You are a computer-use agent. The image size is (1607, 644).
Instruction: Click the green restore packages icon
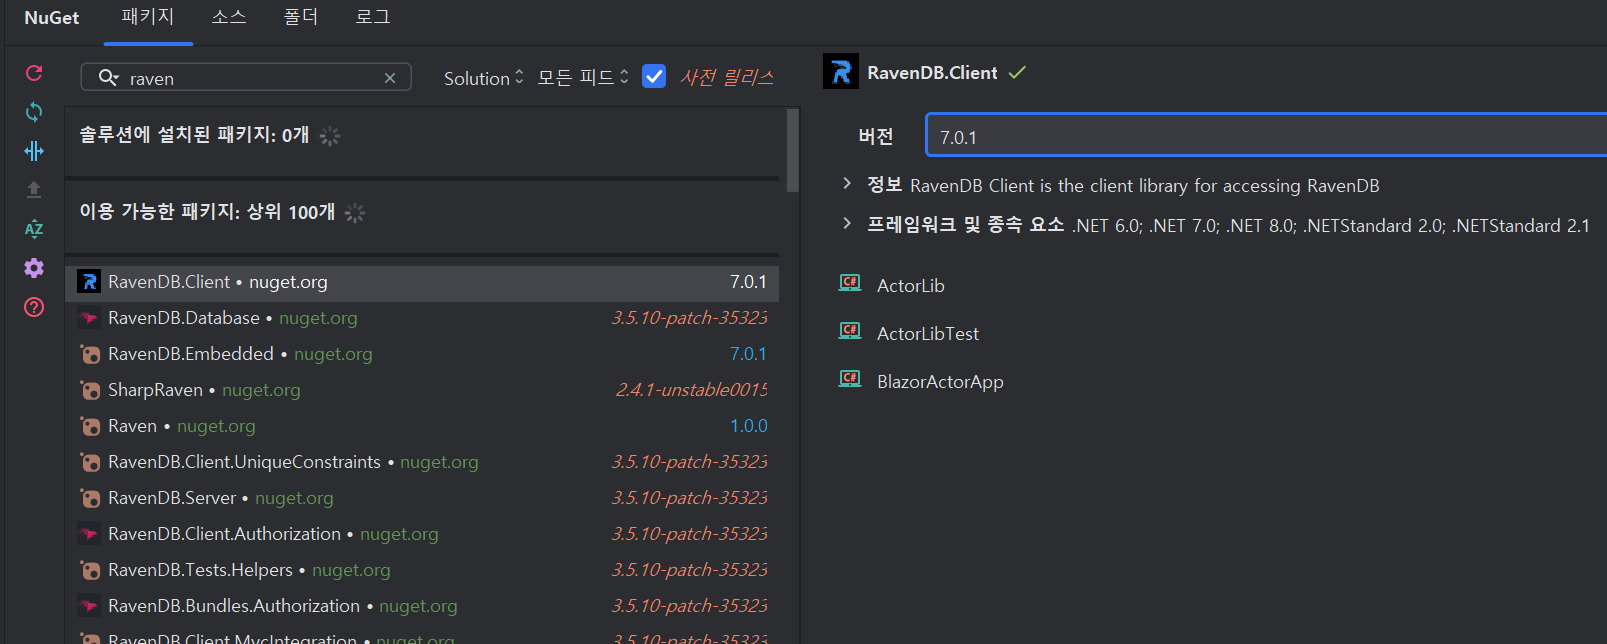coord(34,112)
